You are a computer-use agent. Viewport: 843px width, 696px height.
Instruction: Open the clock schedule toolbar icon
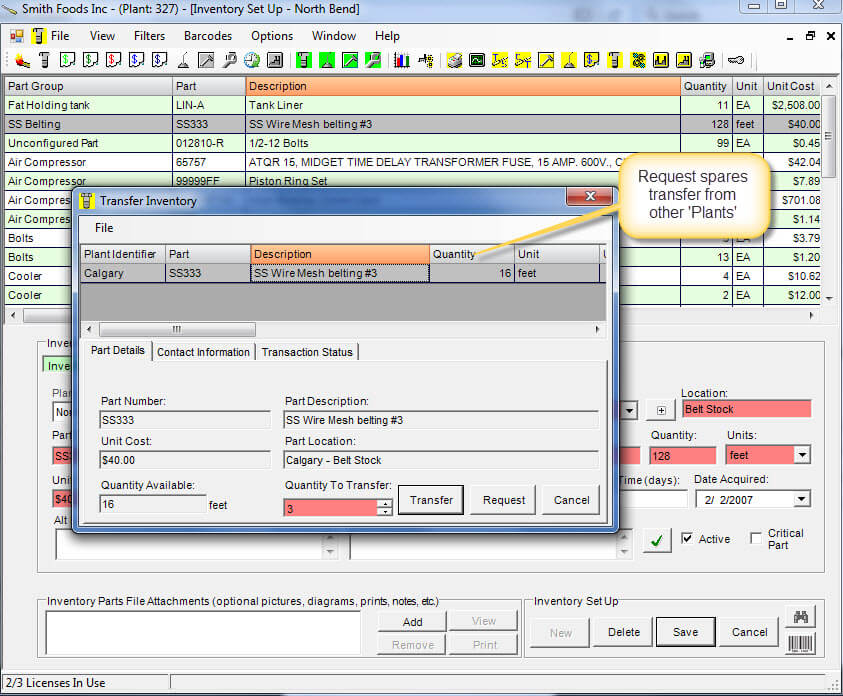tap(252, 60)
